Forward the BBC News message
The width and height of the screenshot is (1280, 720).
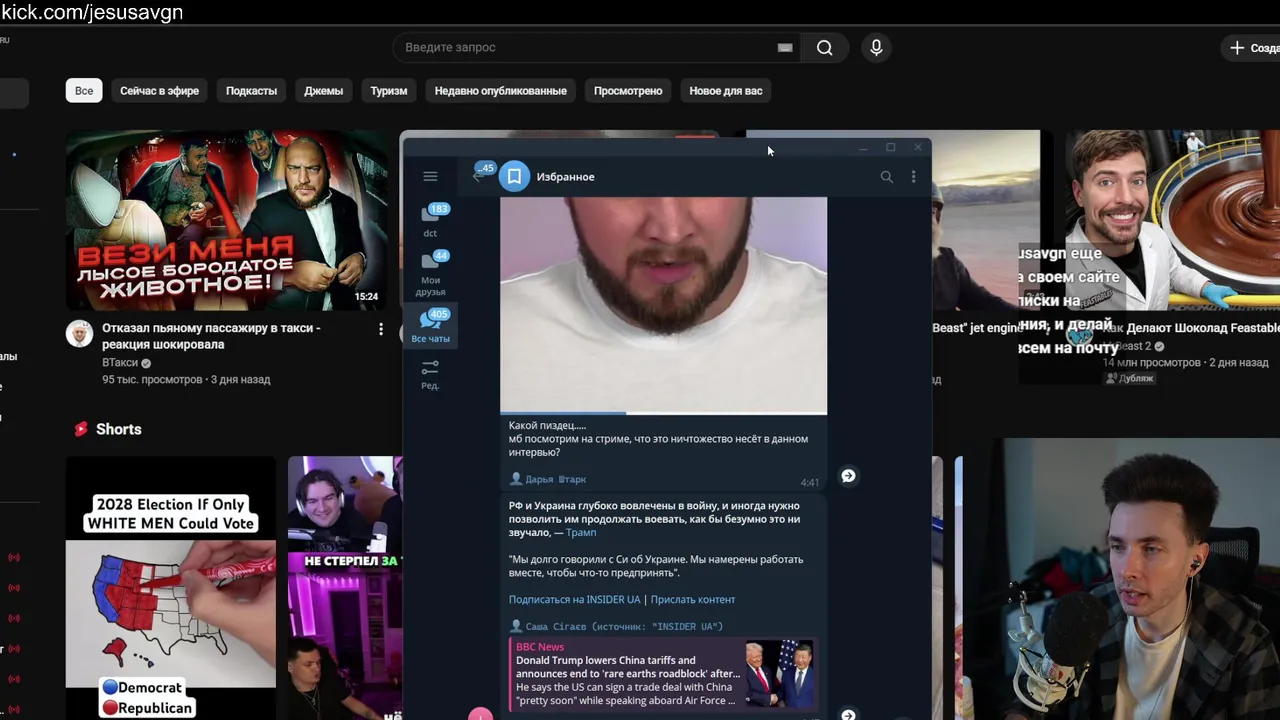point(848,715)
